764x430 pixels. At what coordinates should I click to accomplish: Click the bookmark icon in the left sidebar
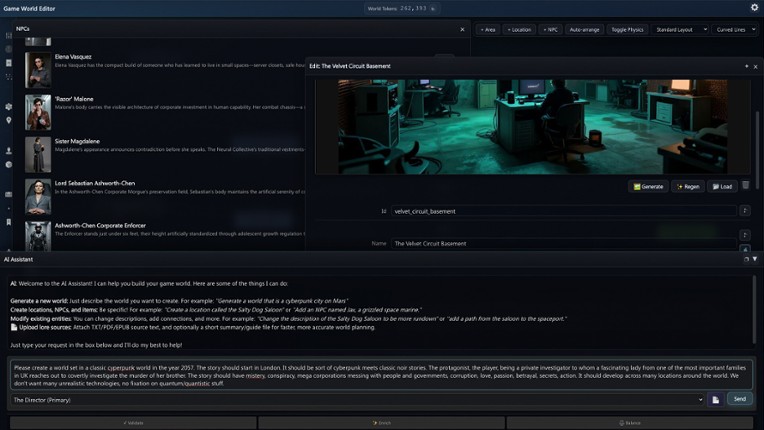(x=9, y=222)
